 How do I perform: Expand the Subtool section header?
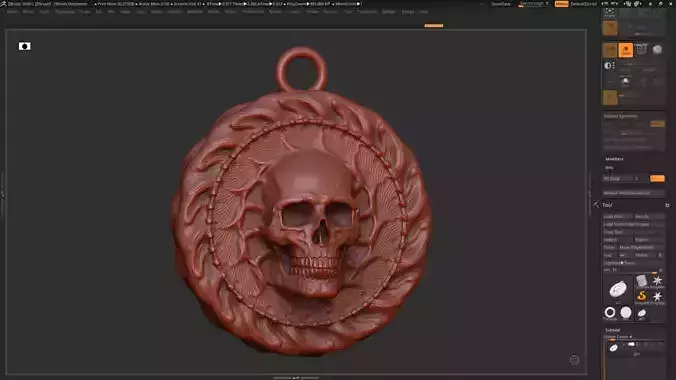[x=613, y=330]
